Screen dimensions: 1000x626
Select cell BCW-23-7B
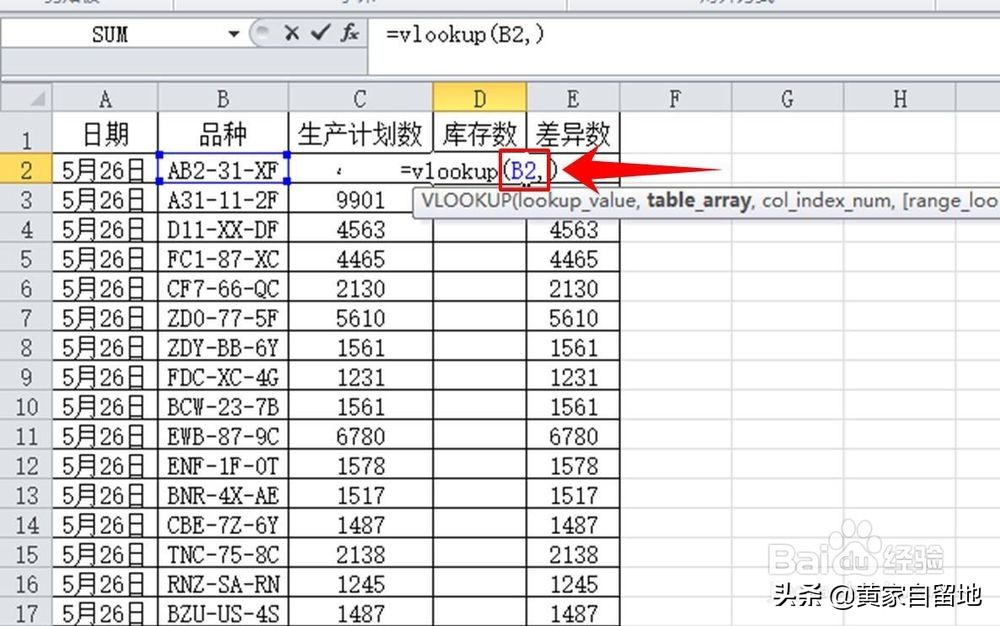(x=223, y=406)
